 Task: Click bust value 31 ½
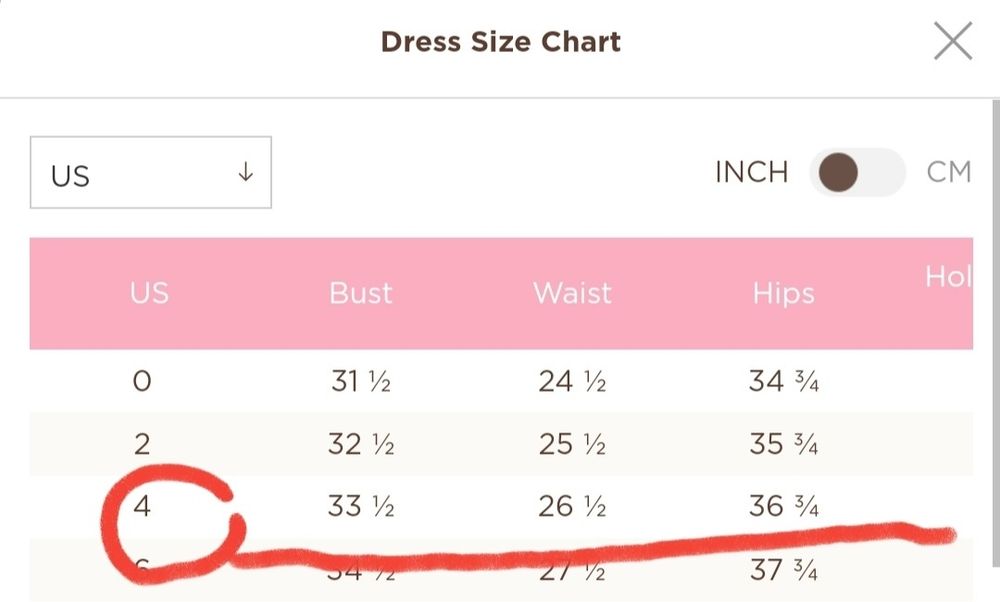pyautogui.click(x=361, y=381)
